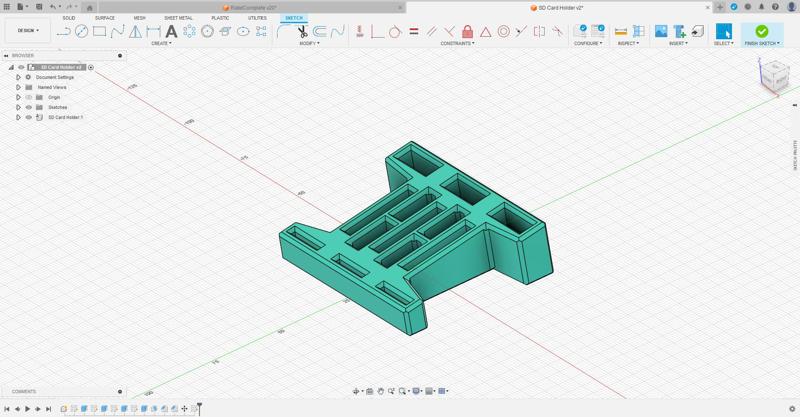Open the Sheet Metal tab
The image size is (800, 417).
(x=178, y=18)
